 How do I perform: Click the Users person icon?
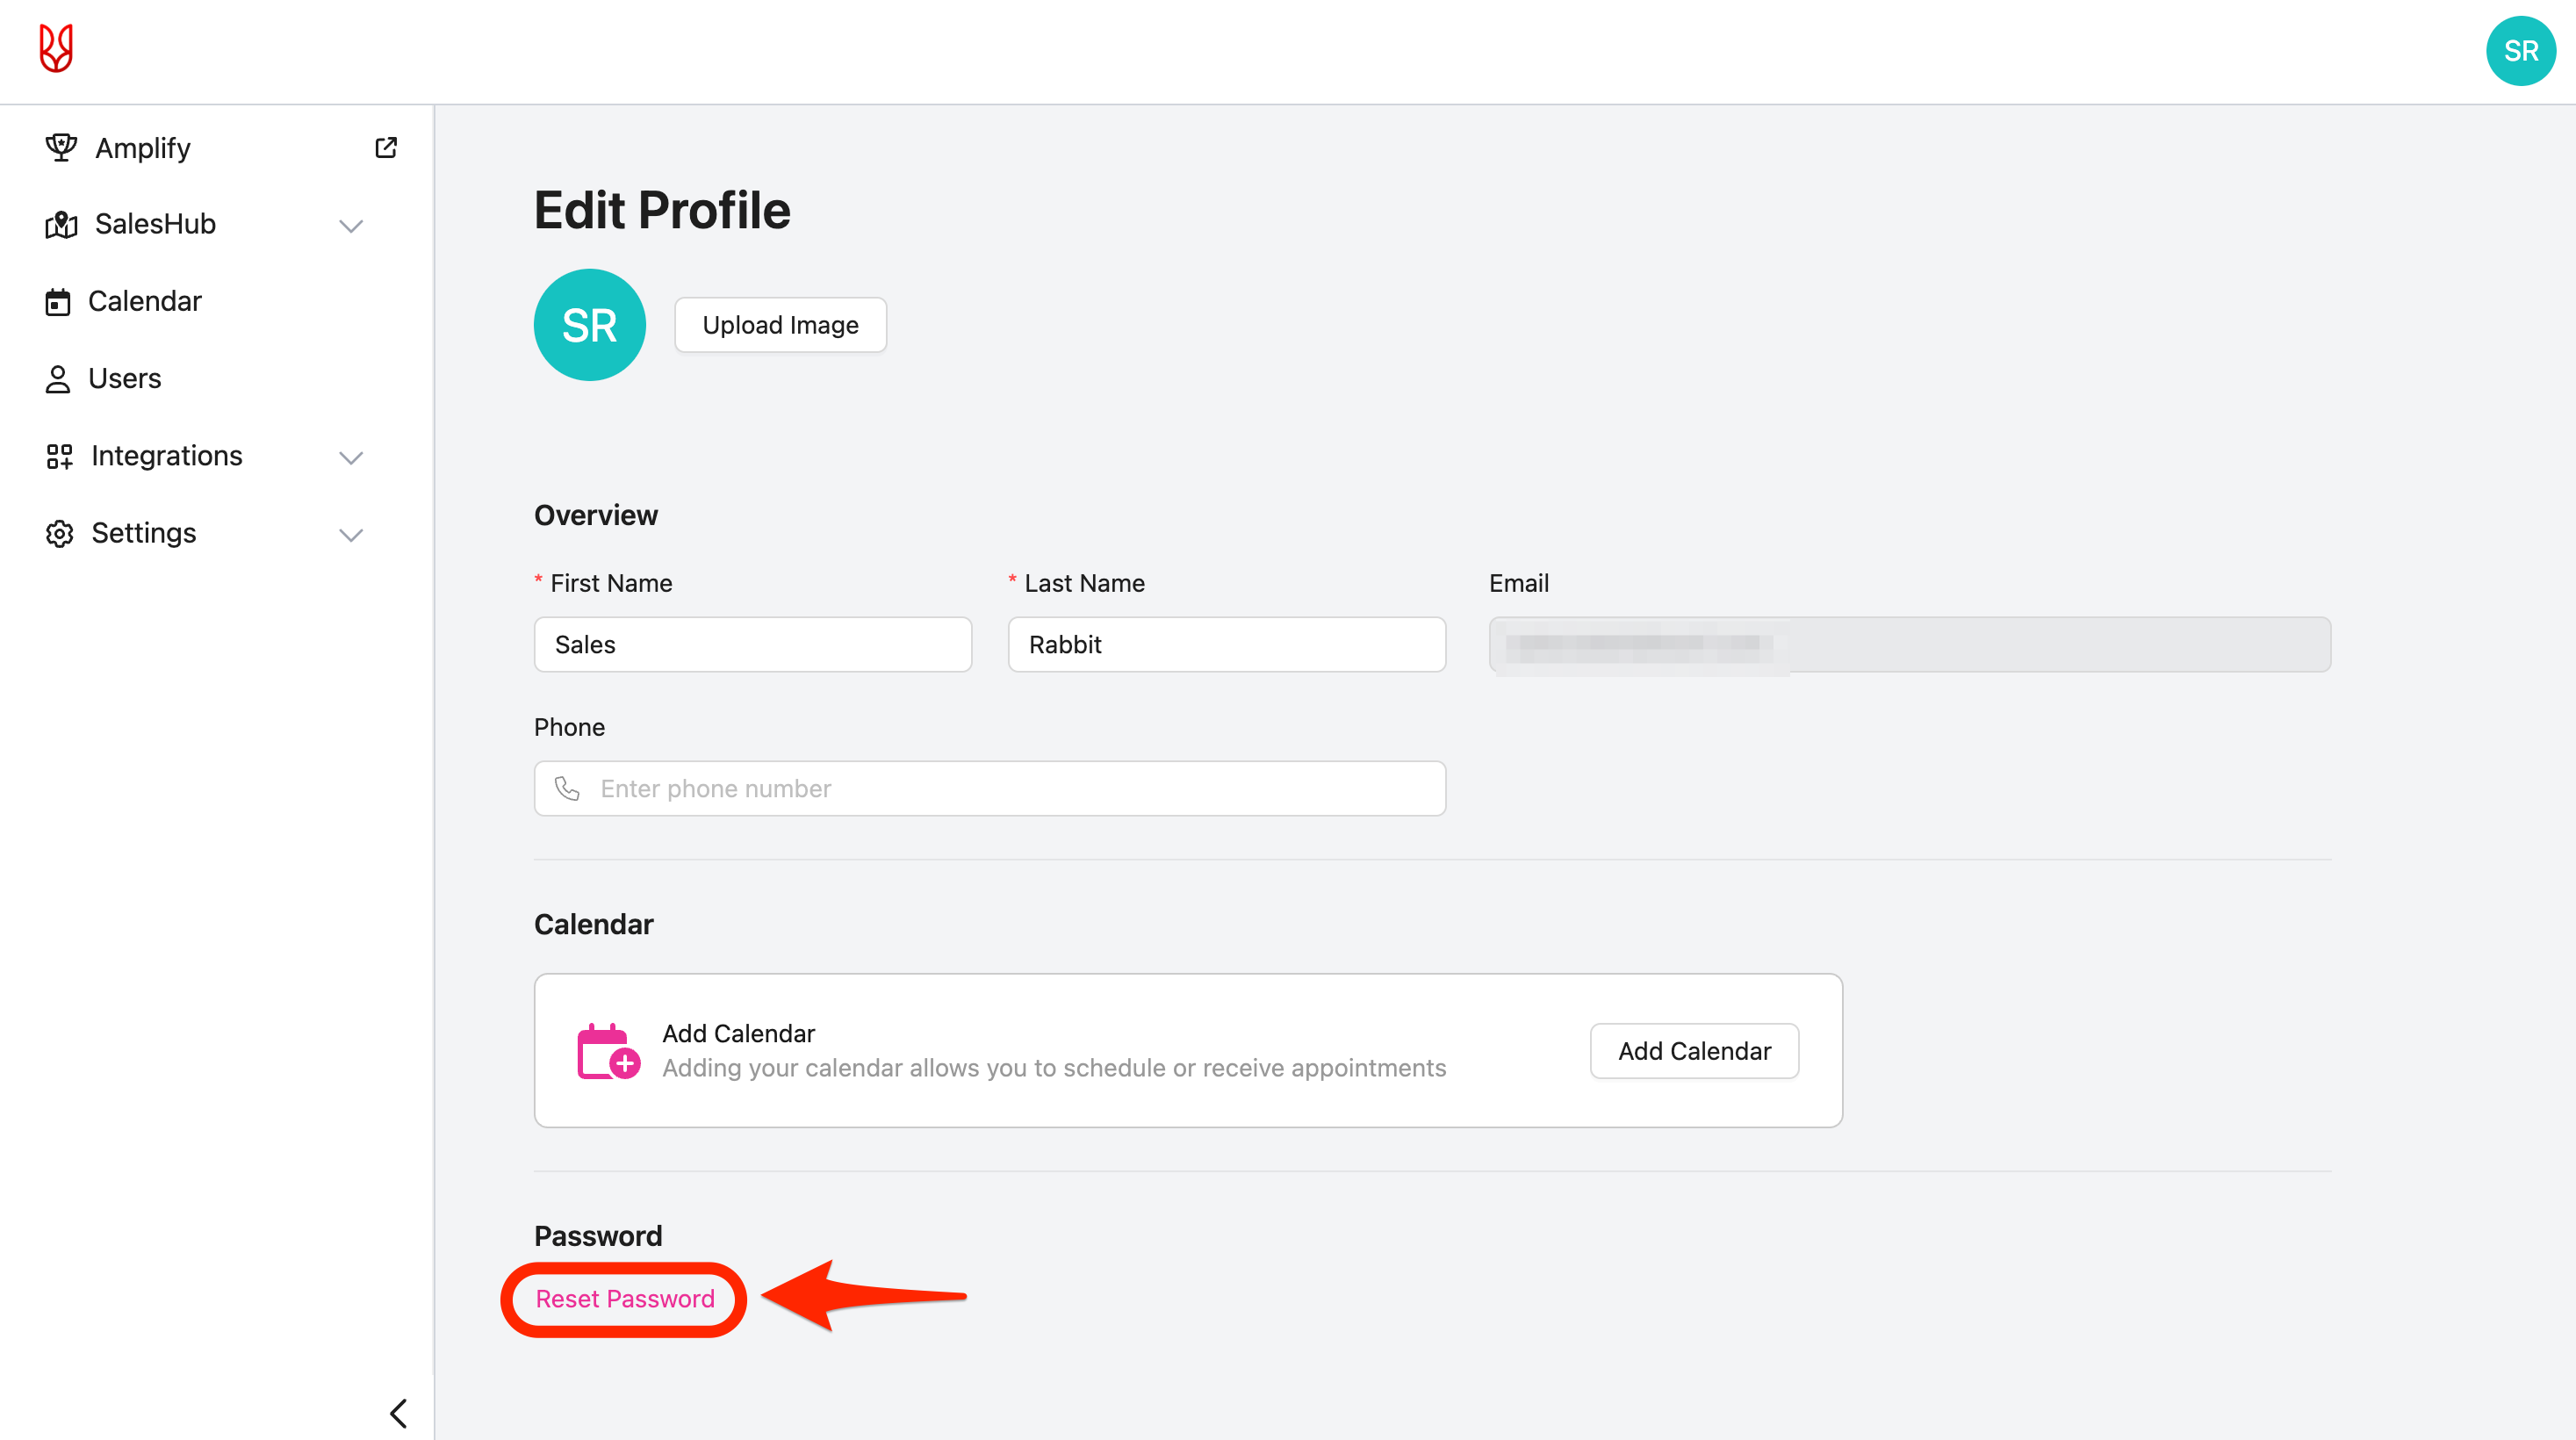[x=58, y=379]
